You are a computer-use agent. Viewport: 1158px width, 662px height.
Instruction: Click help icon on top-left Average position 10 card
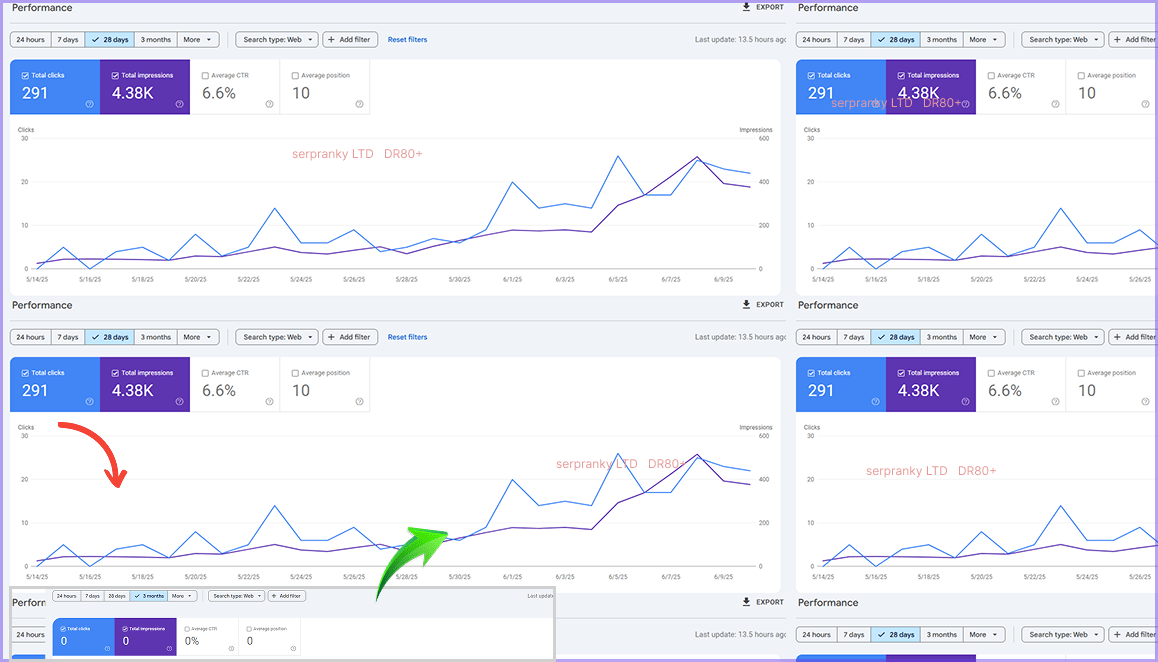359,104
